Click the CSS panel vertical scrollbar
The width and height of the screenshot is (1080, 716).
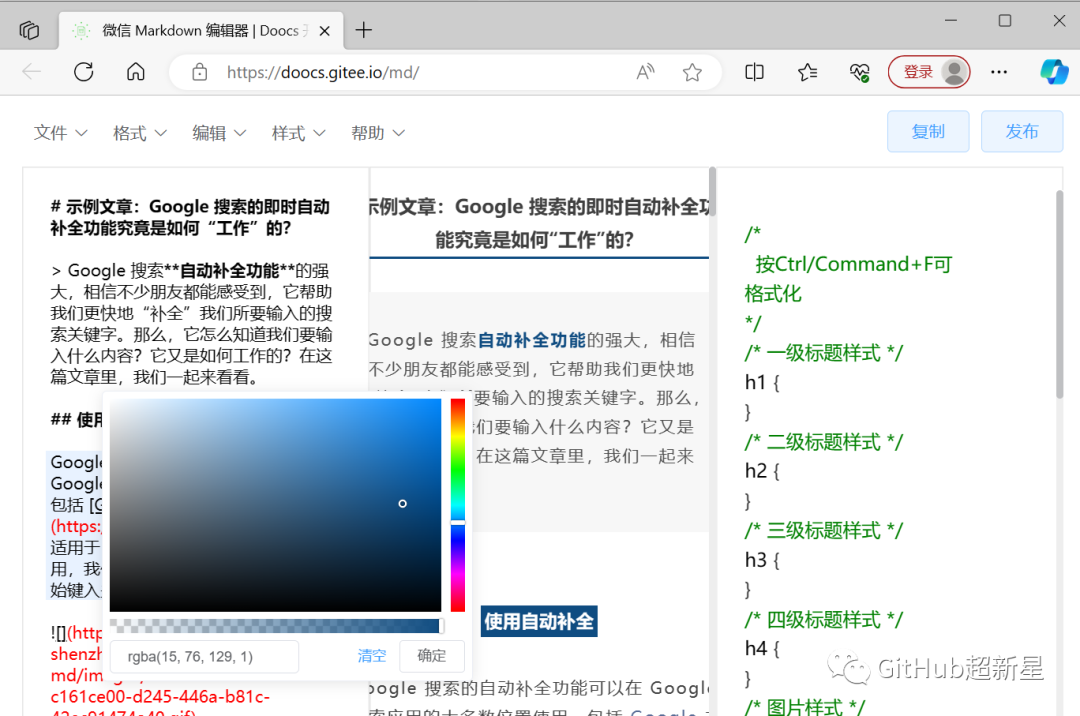[1059, 294]
